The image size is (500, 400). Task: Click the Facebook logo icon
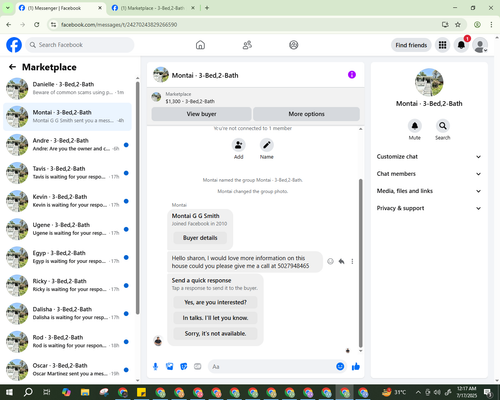tap(14, 45)
